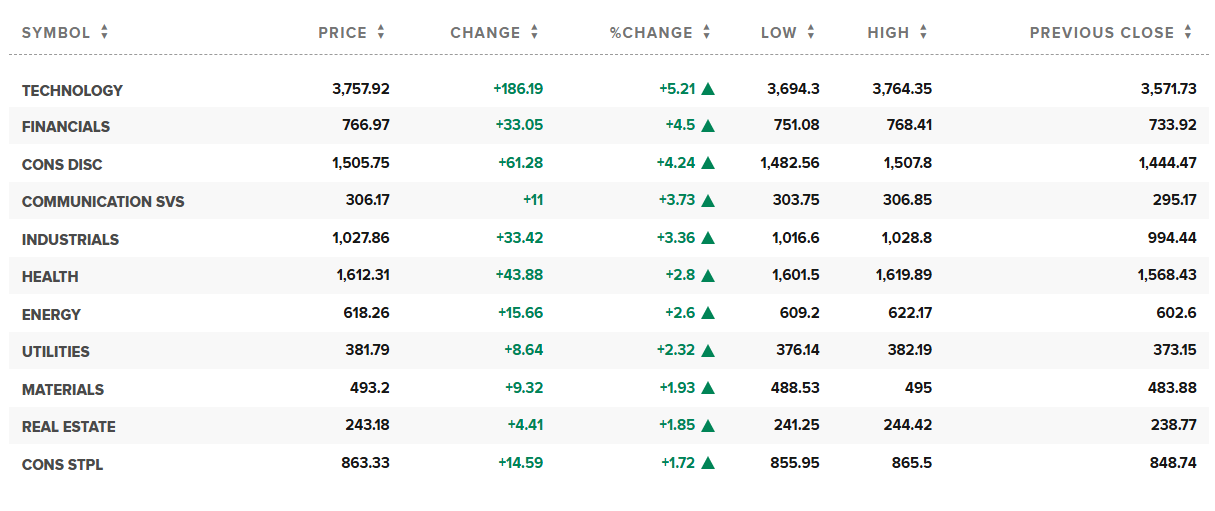Click the green up arrow for FINANCIALS
The height and width of the screenshot is (511, 1215).
pyautogui.click(x=708, y=126)
